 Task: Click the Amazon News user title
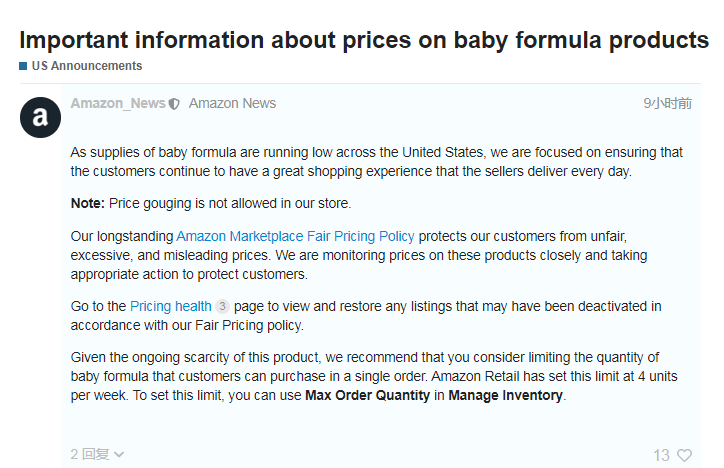[x=232, y=103]
